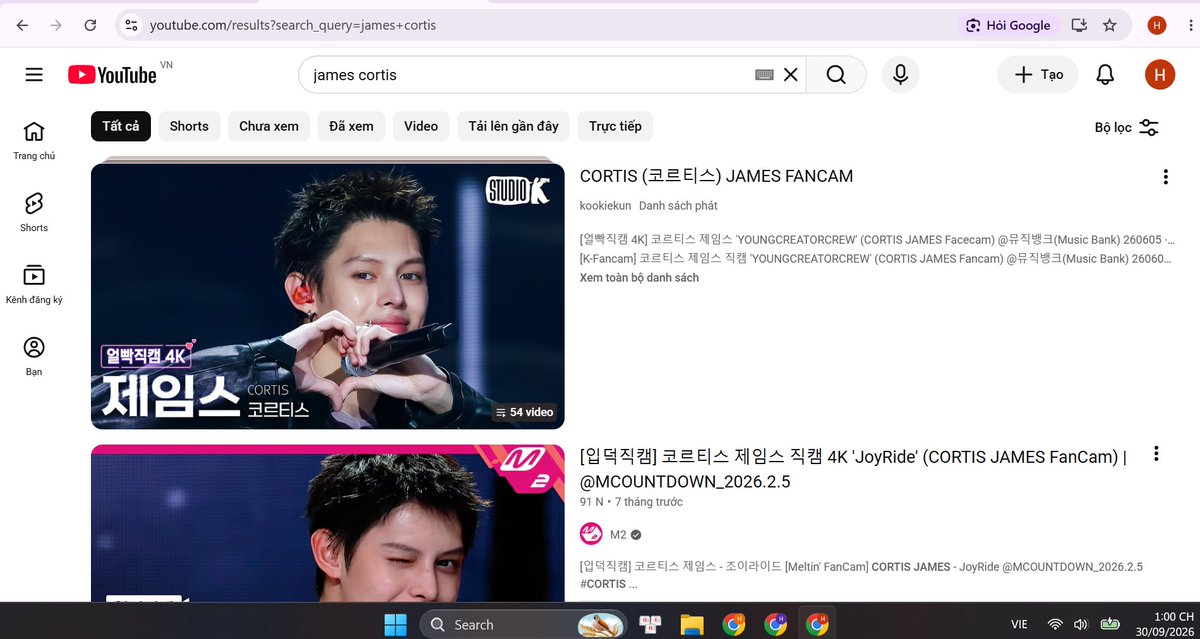Click the browser forward arrow

[56, 25]
